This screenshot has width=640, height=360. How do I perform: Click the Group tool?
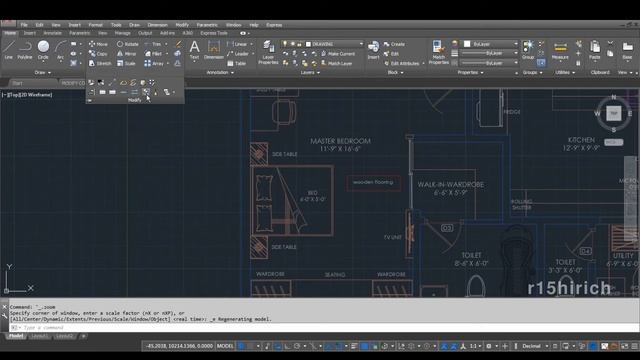pos(528,50)
